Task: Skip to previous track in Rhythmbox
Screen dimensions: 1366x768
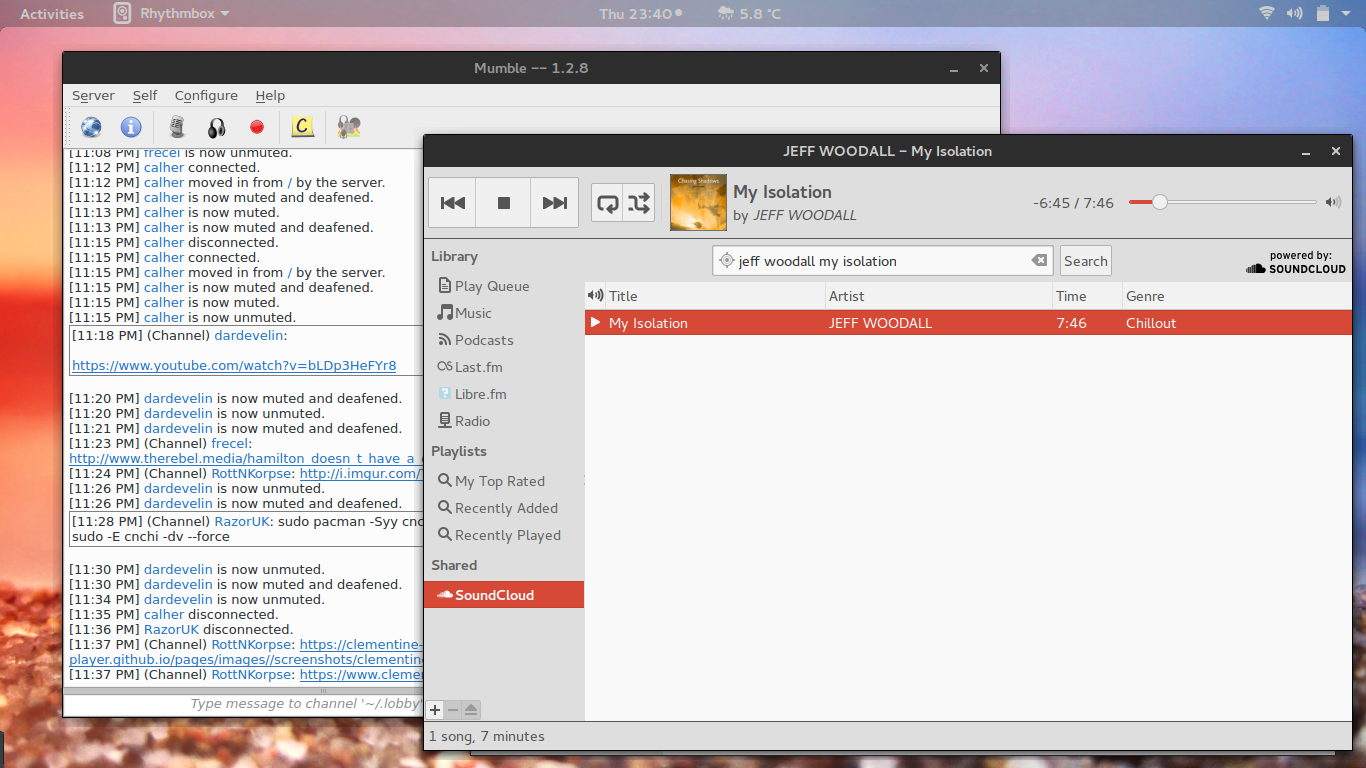Action: (453, 203)
